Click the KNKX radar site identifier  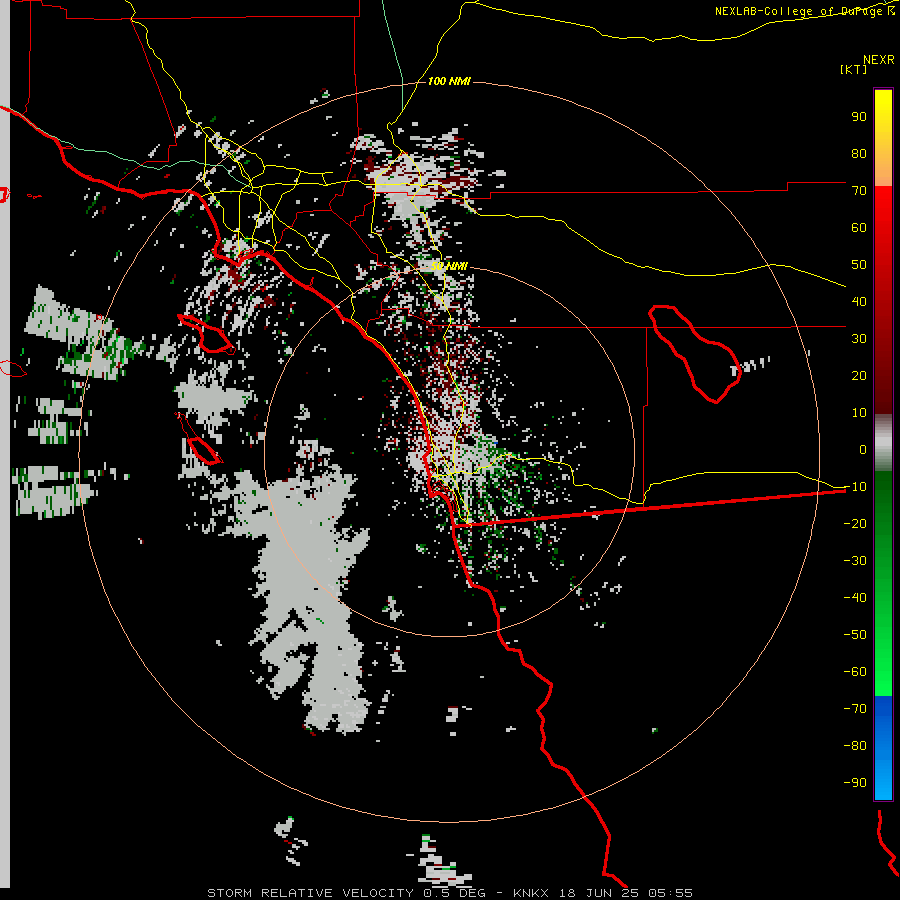point(530,893)
